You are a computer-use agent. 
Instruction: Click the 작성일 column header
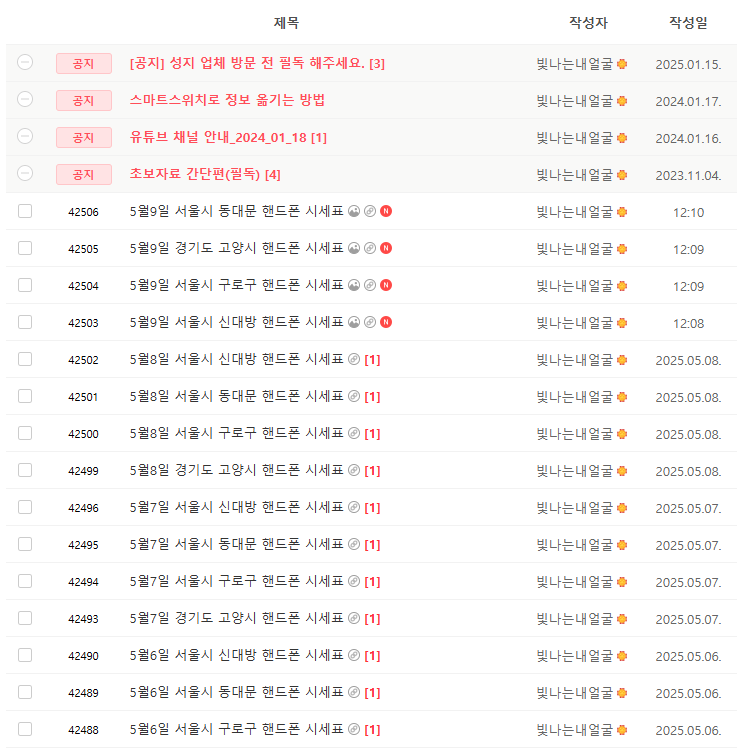click(688, 22)
